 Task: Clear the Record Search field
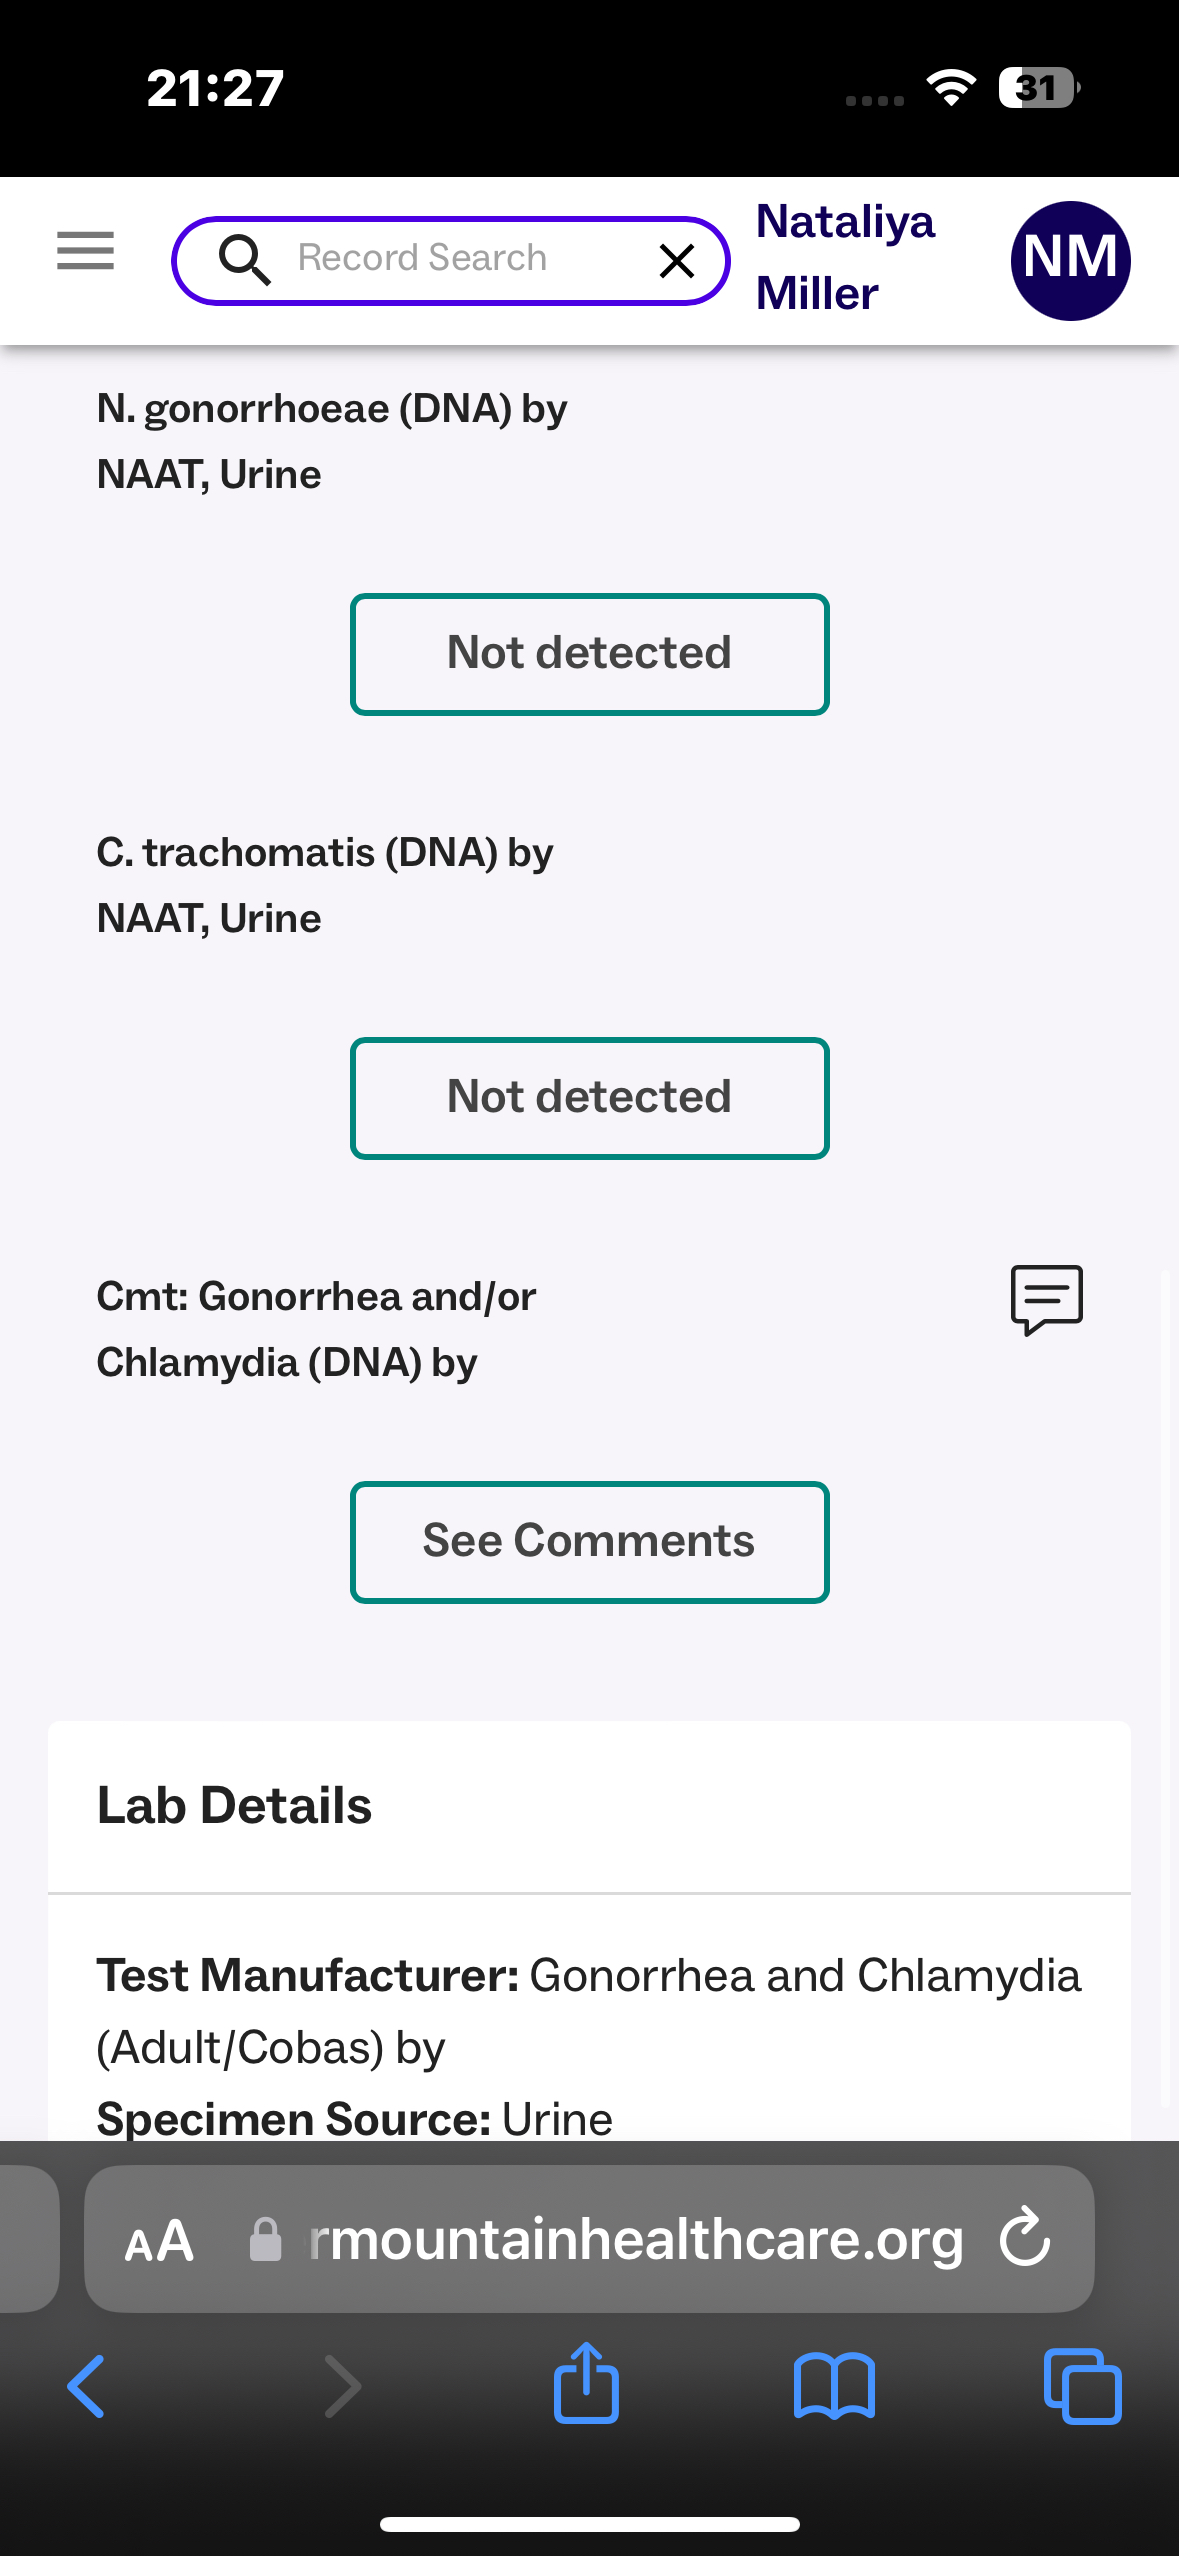(677, 261)
